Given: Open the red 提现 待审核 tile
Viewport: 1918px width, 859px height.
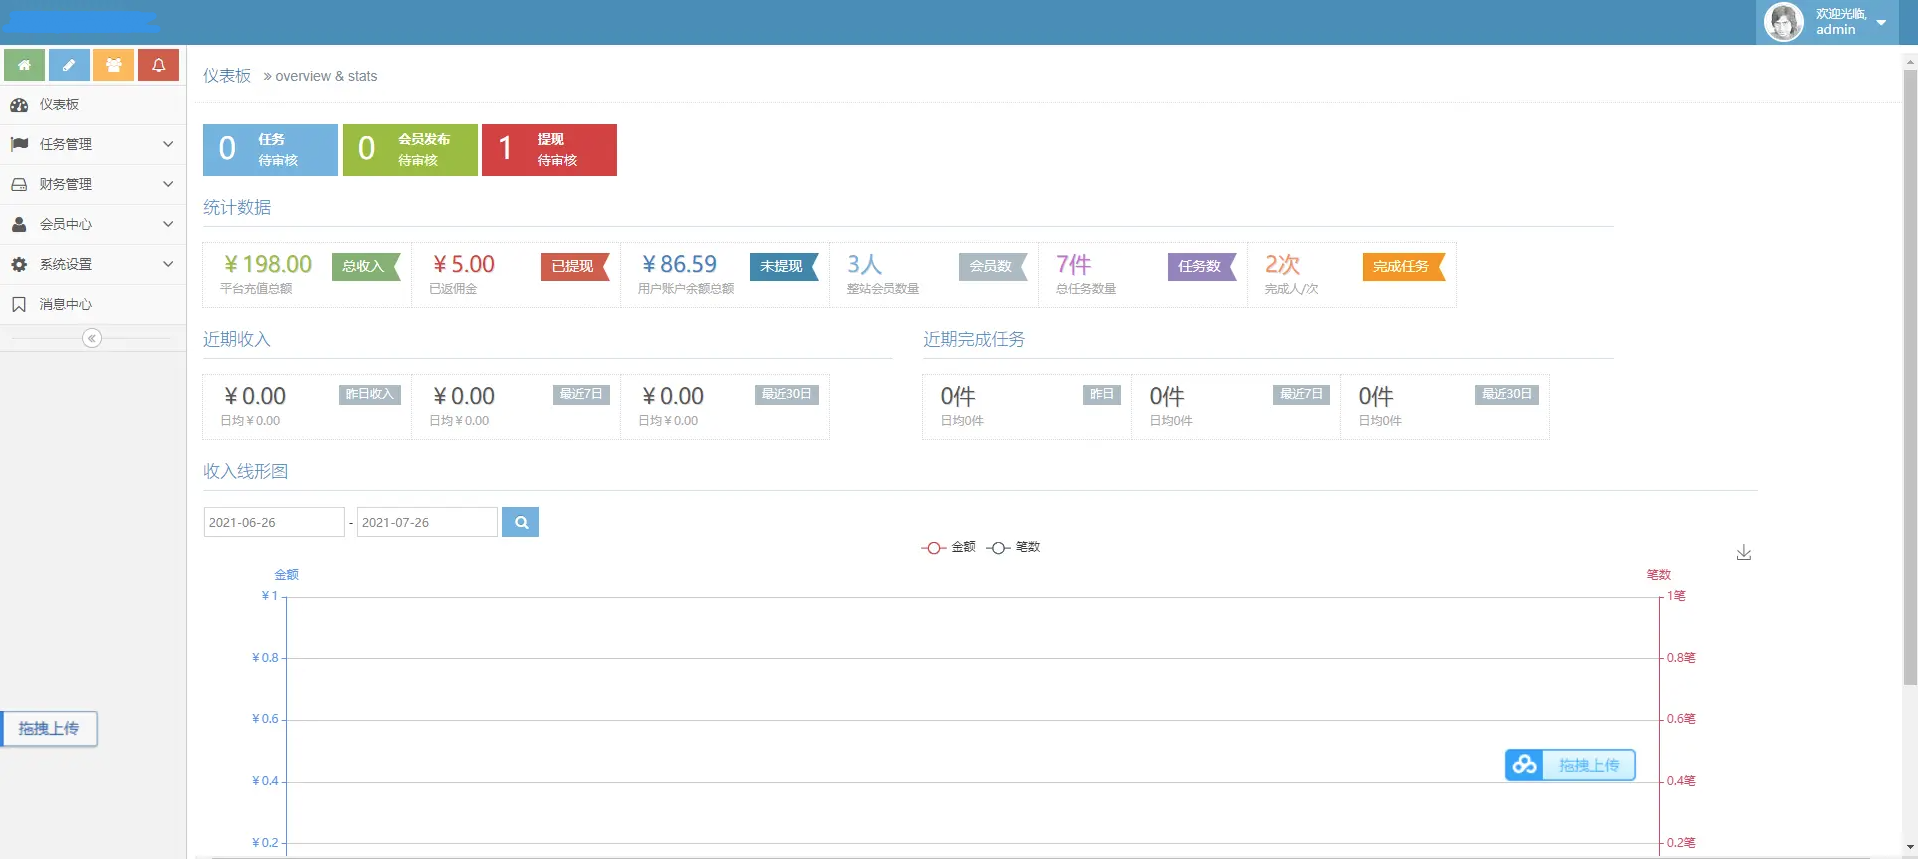Looking at the screenshot, I should [549, 150].
